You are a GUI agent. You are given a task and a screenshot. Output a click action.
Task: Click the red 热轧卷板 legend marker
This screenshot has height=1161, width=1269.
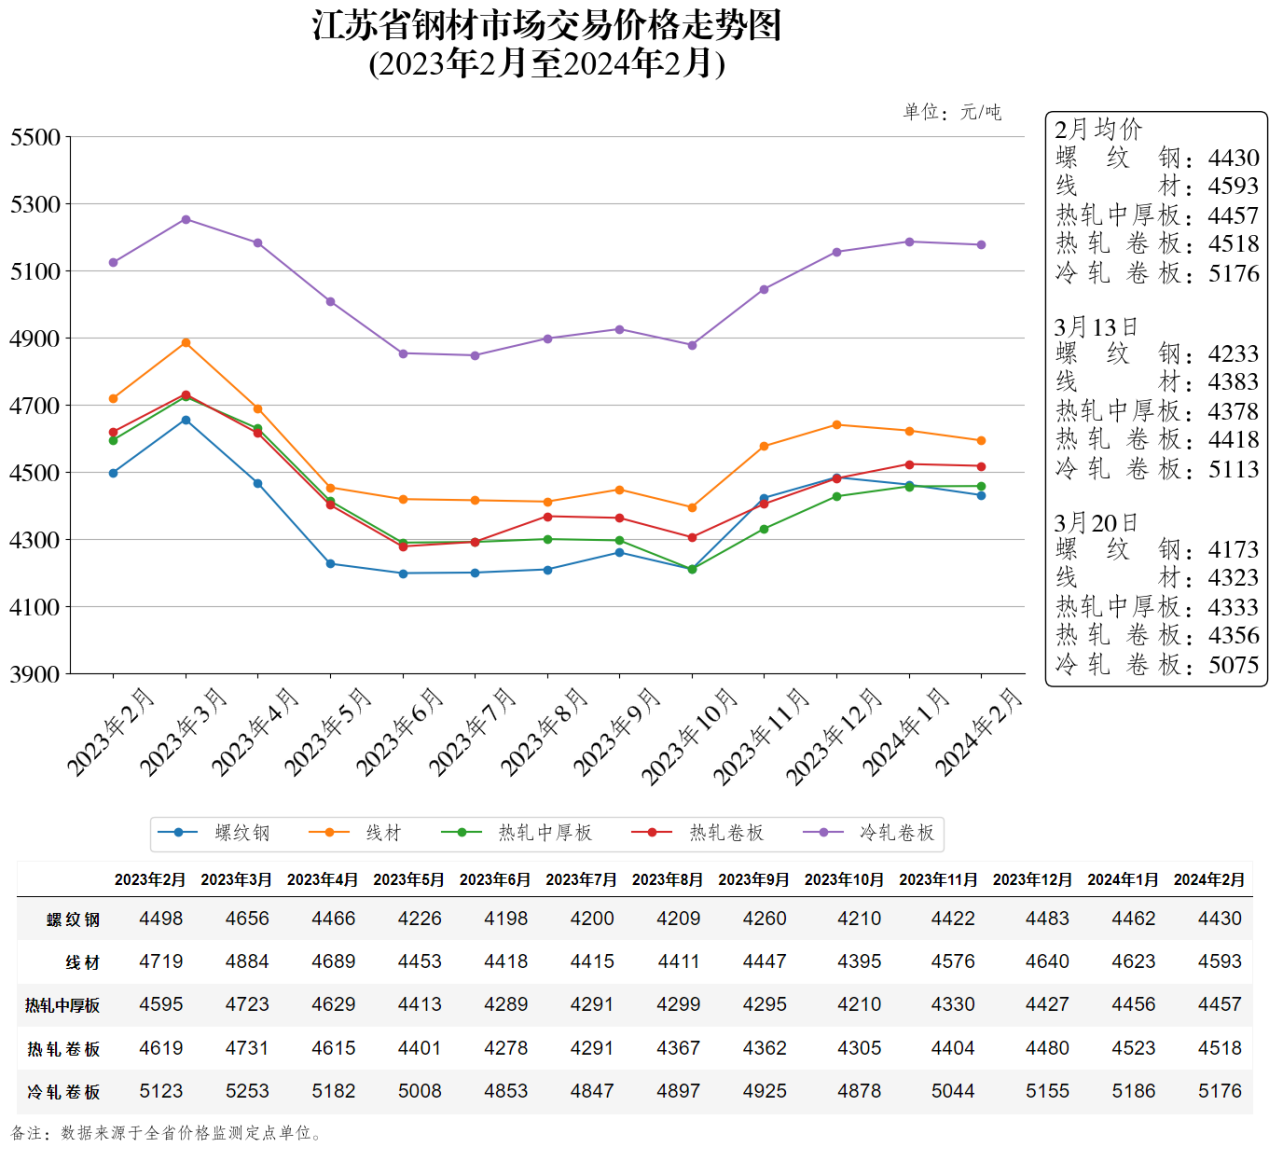pos(652,832)
